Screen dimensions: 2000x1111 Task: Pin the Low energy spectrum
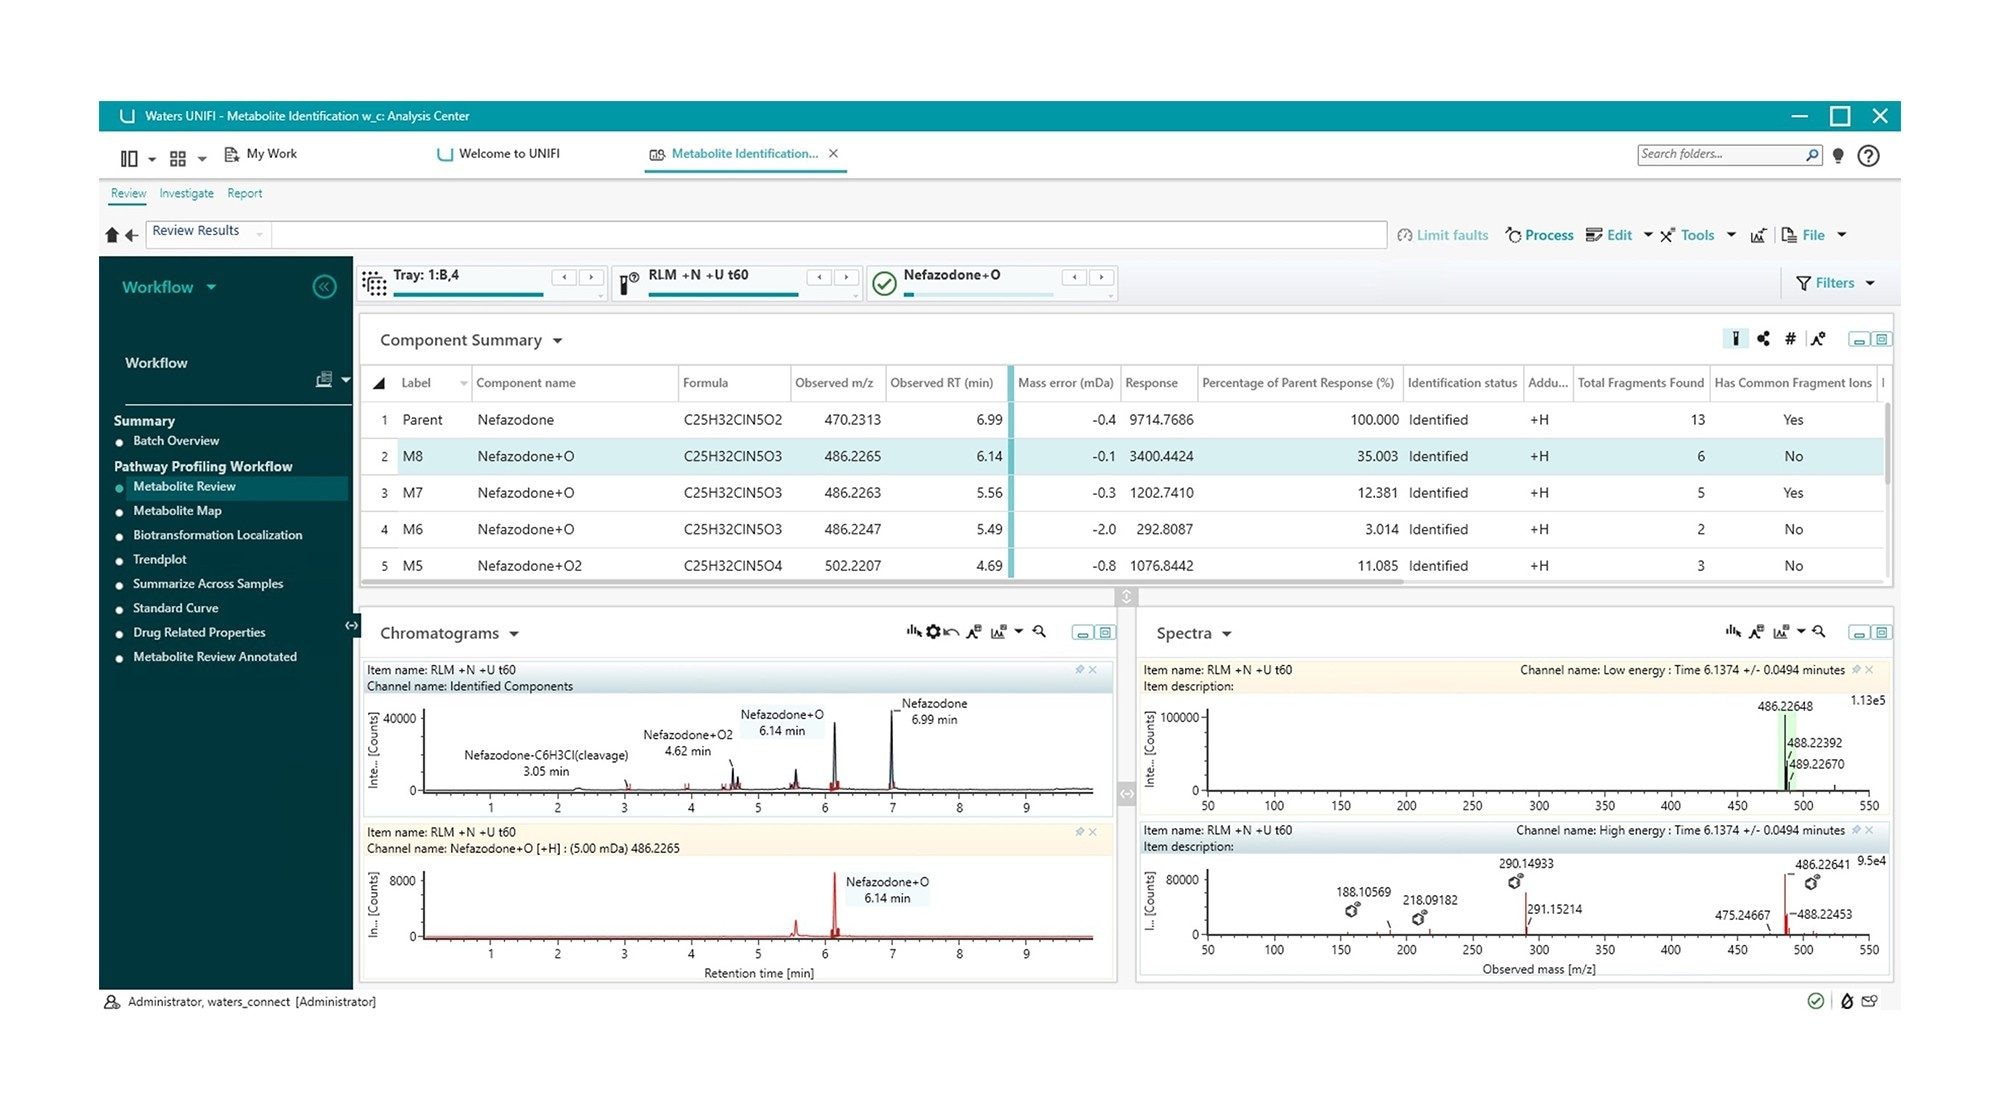[x=1856, y=670]
